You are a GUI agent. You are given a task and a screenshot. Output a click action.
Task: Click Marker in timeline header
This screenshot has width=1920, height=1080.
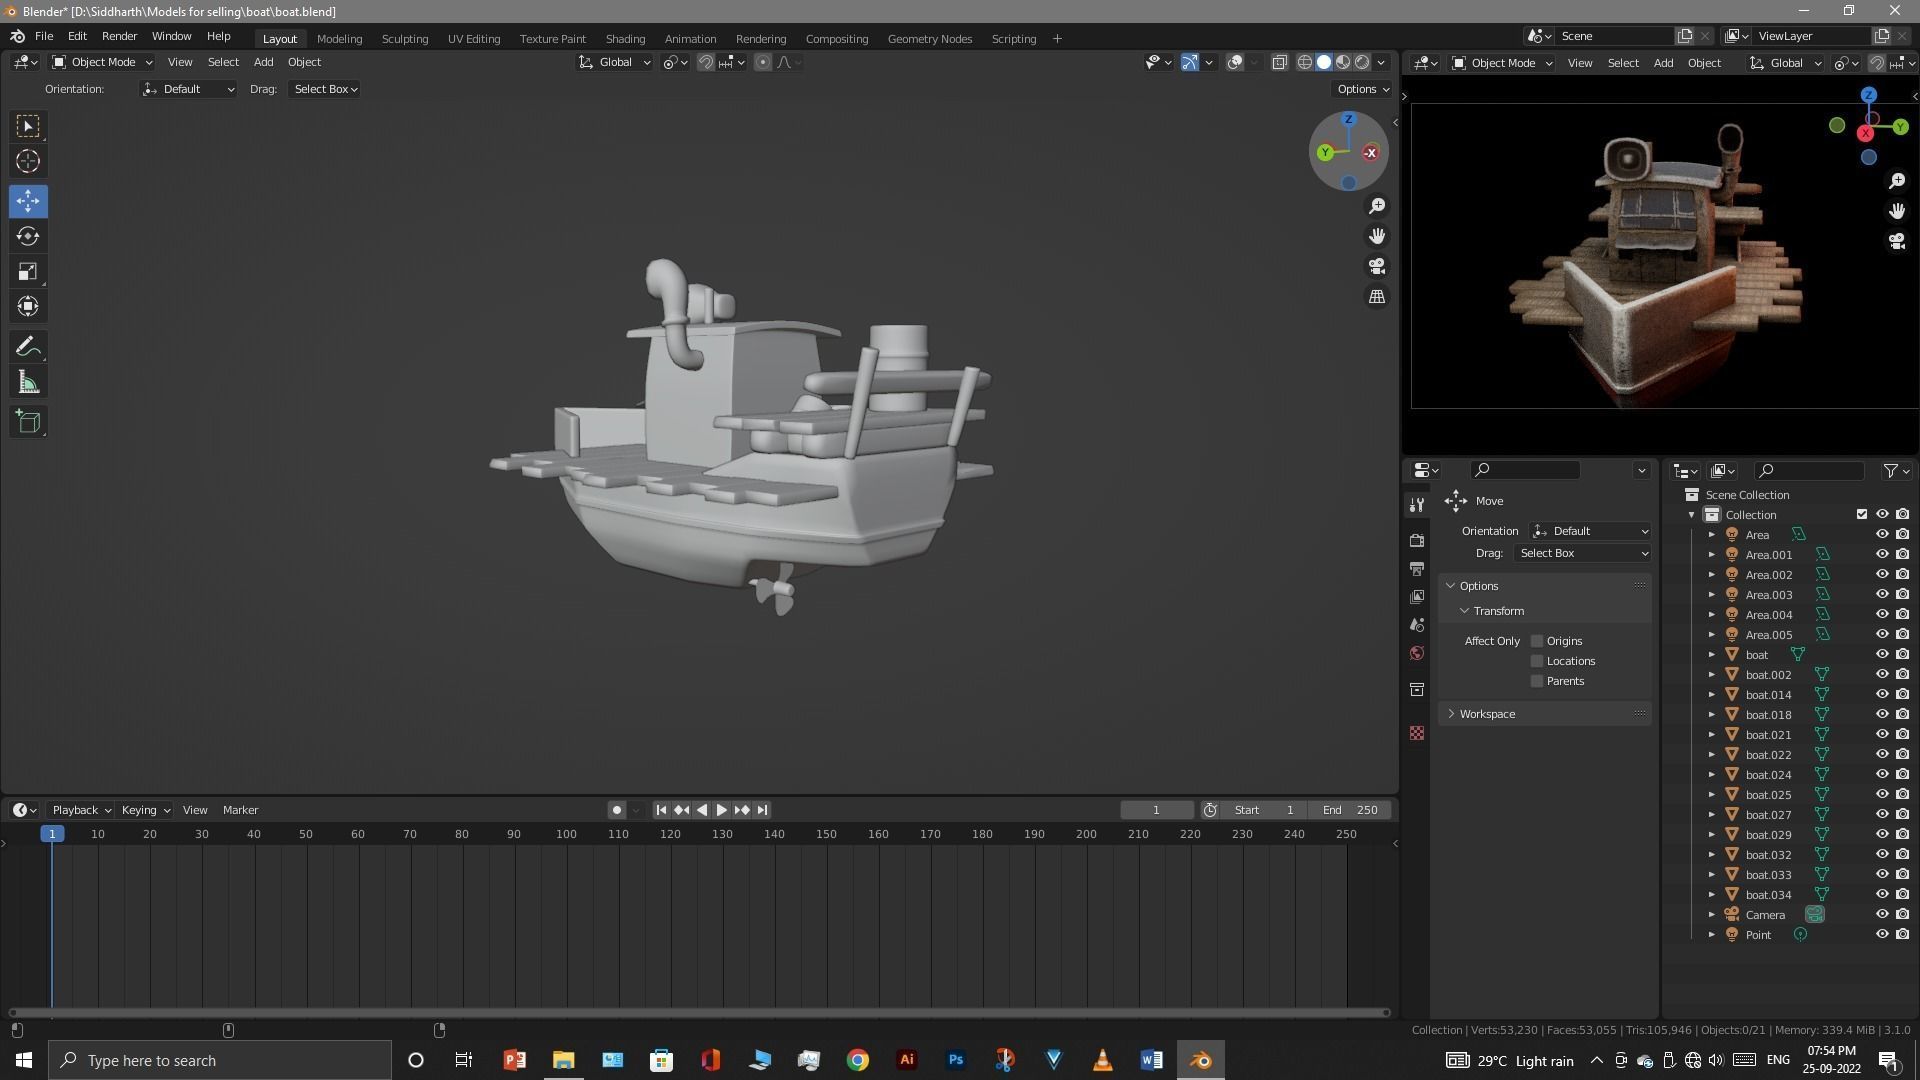tap(240, 810)
